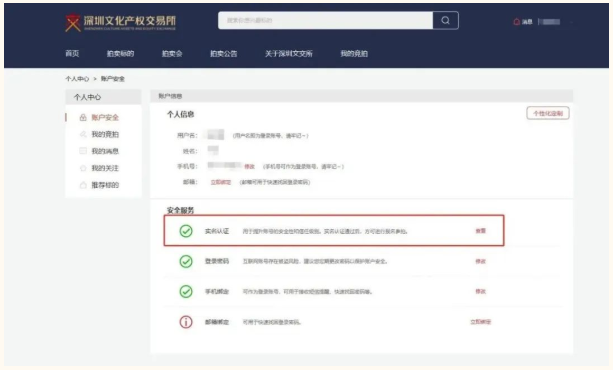Click the search magnifier button

coord(446,20)
